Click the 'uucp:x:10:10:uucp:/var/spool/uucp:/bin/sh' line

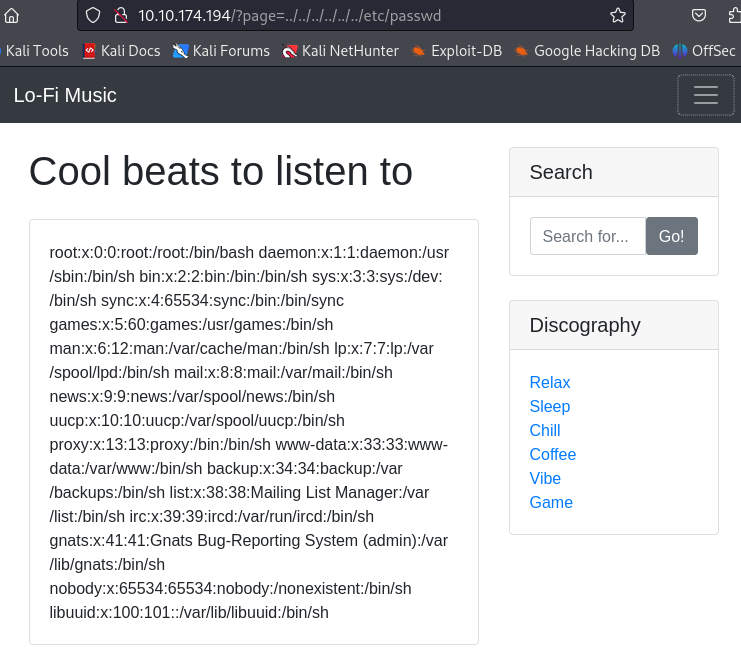pyautogui.click(x=197, y=421)
